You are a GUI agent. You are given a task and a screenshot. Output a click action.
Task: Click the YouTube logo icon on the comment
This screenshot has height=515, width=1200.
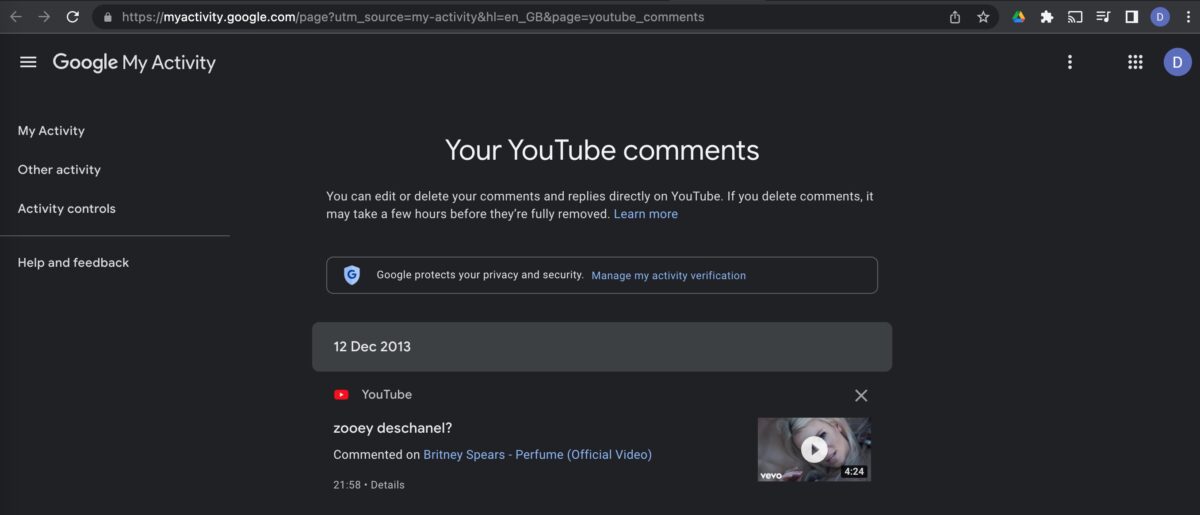[x=342, y=395]
